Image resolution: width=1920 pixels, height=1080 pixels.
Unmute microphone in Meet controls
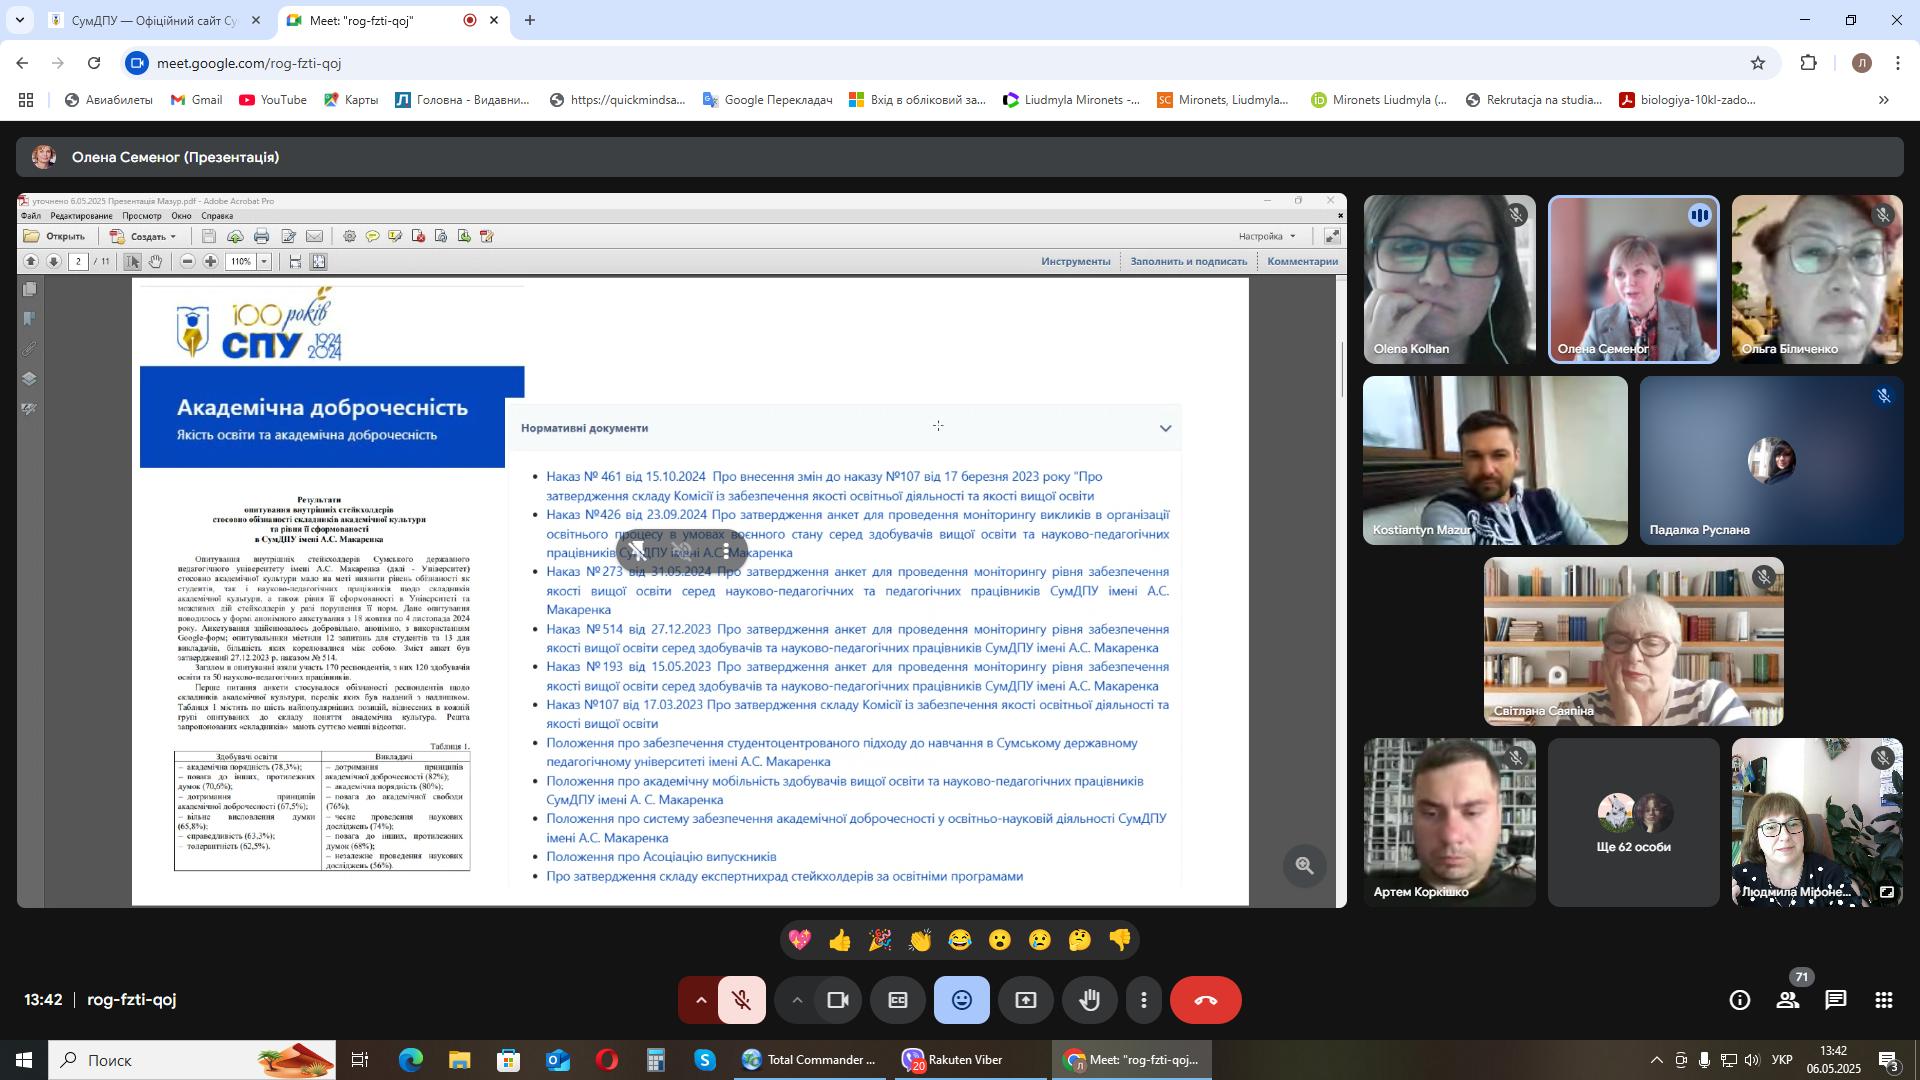coord(741,1000)
